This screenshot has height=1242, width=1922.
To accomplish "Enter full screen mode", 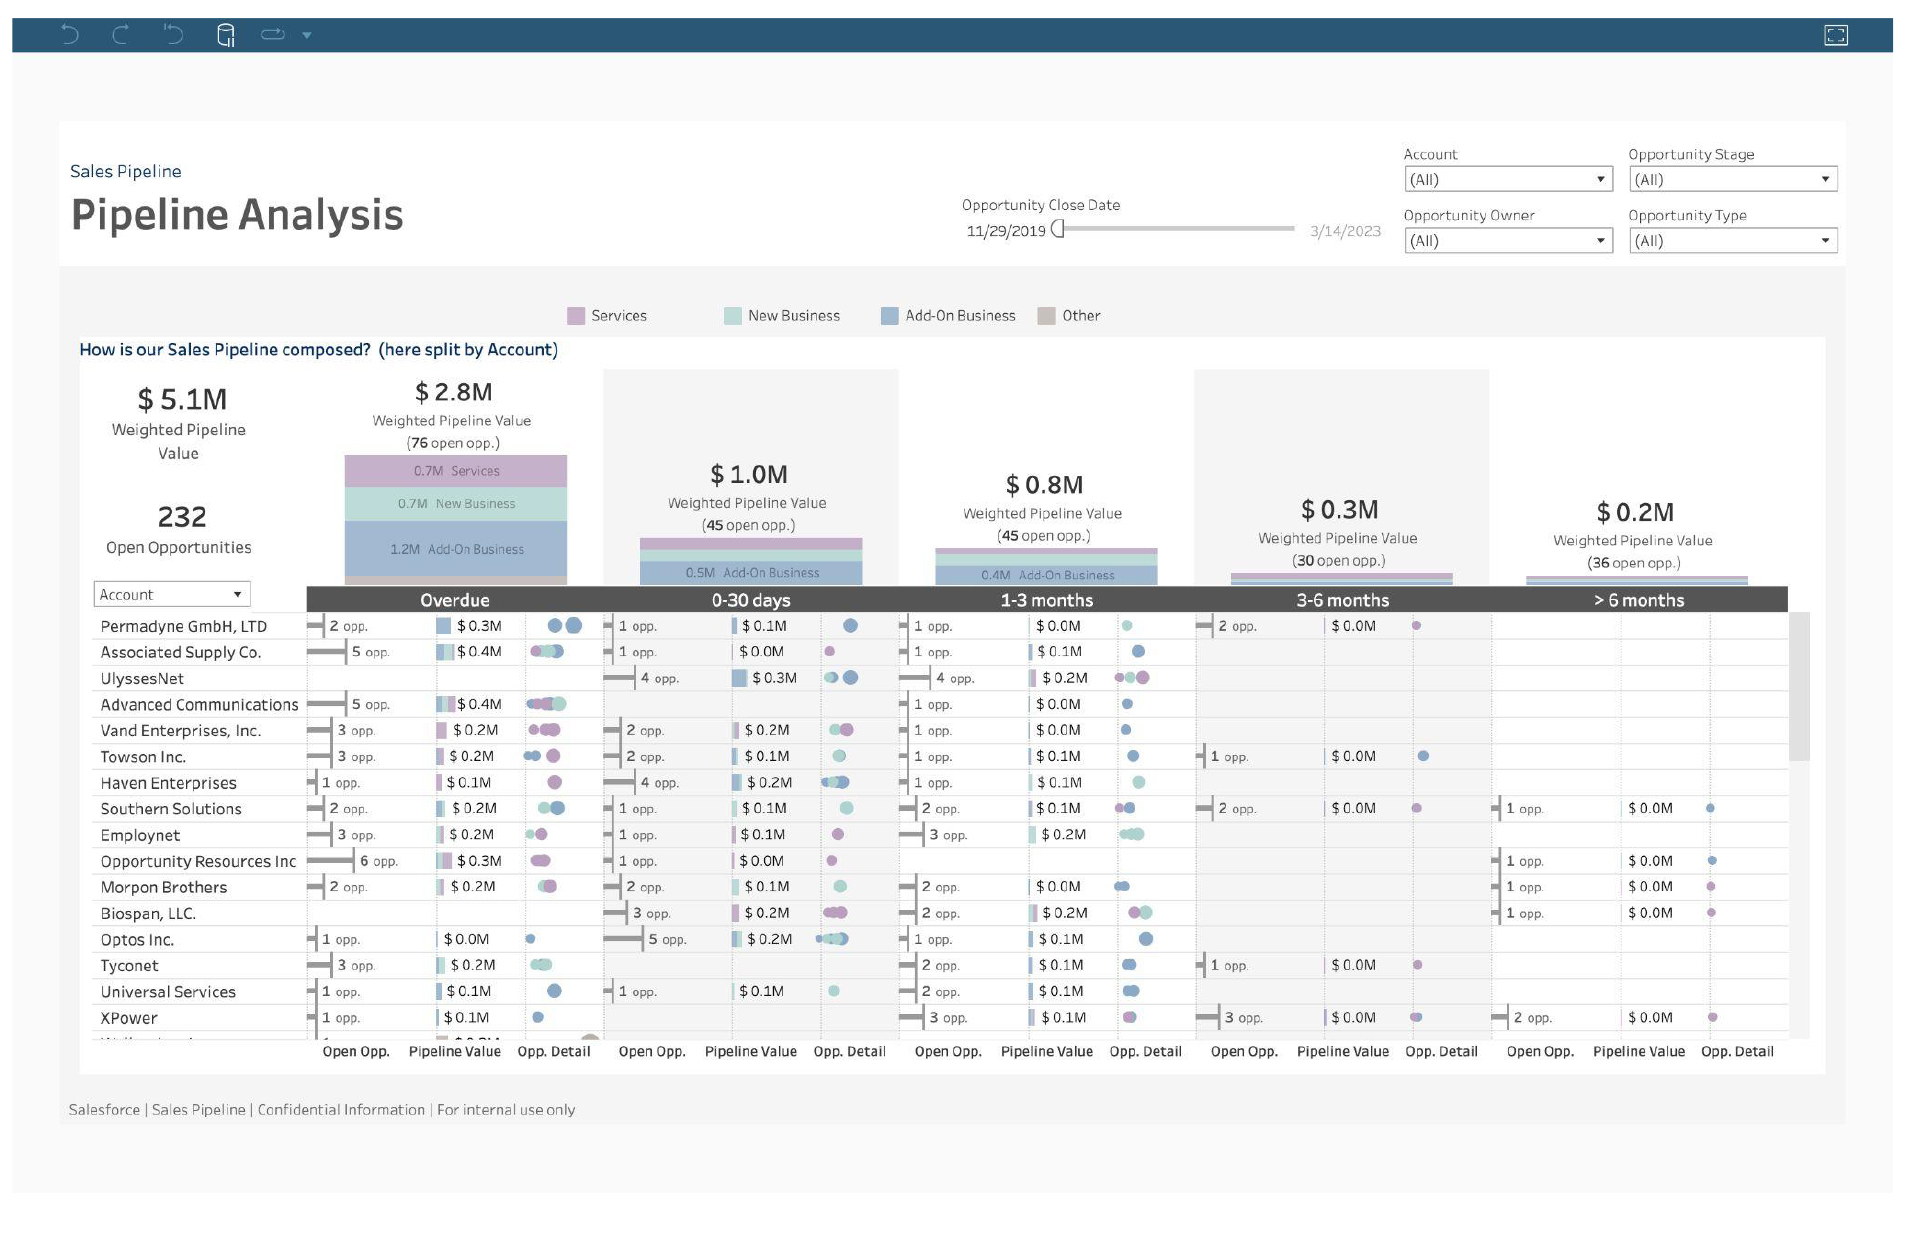I will pyautogui.click(x=1835, y=36).
